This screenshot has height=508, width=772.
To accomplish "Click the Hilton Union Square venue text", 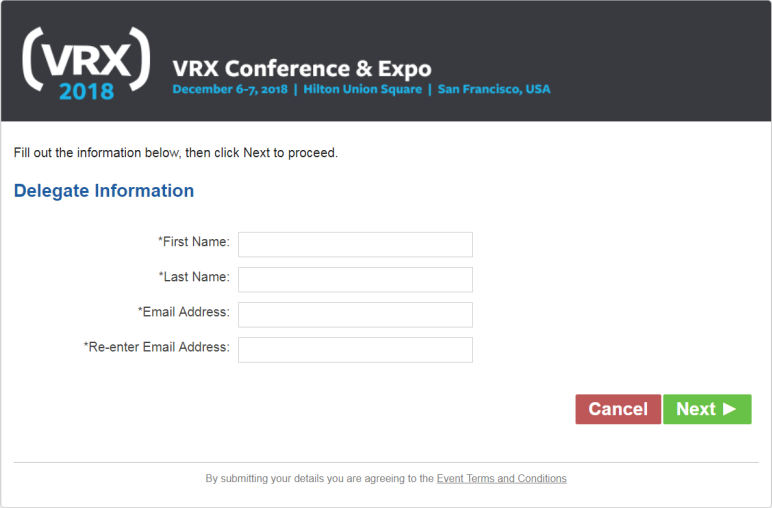I will [x=362, y=89].
